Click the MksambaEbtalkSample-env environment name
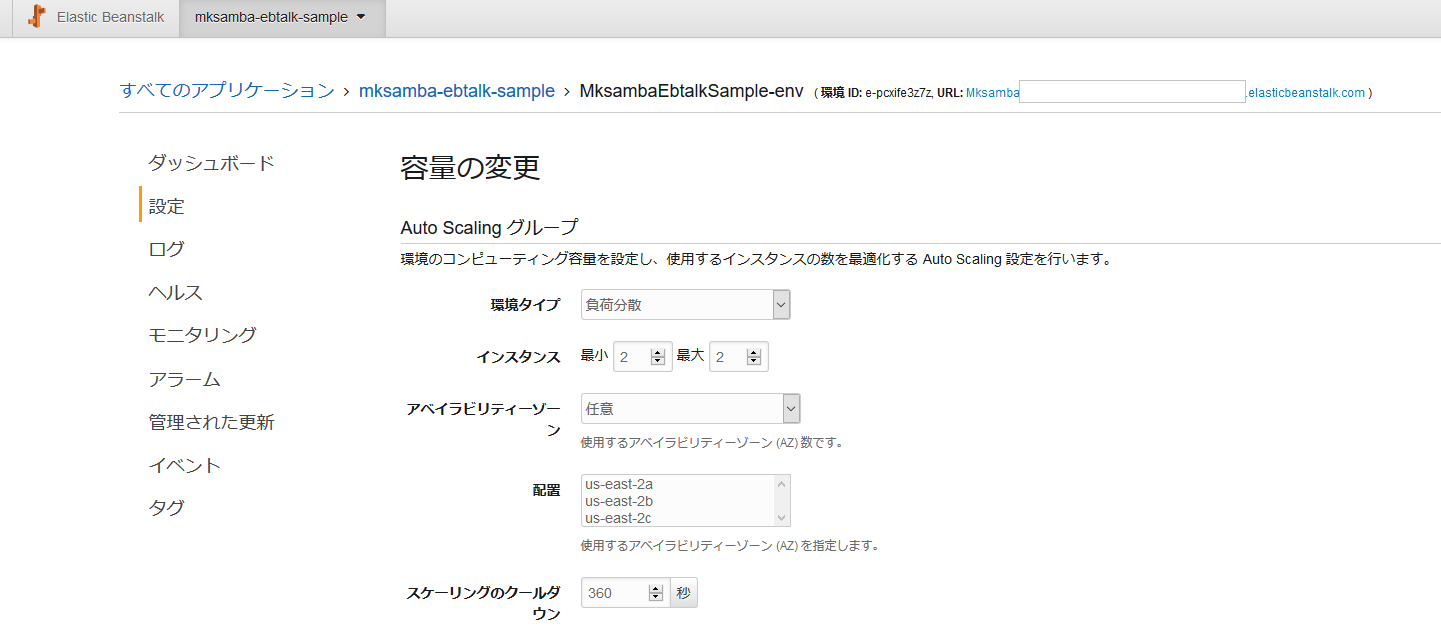Image resolution: width=1441 pixels, height=630 pixels. [x=691, y=91]
